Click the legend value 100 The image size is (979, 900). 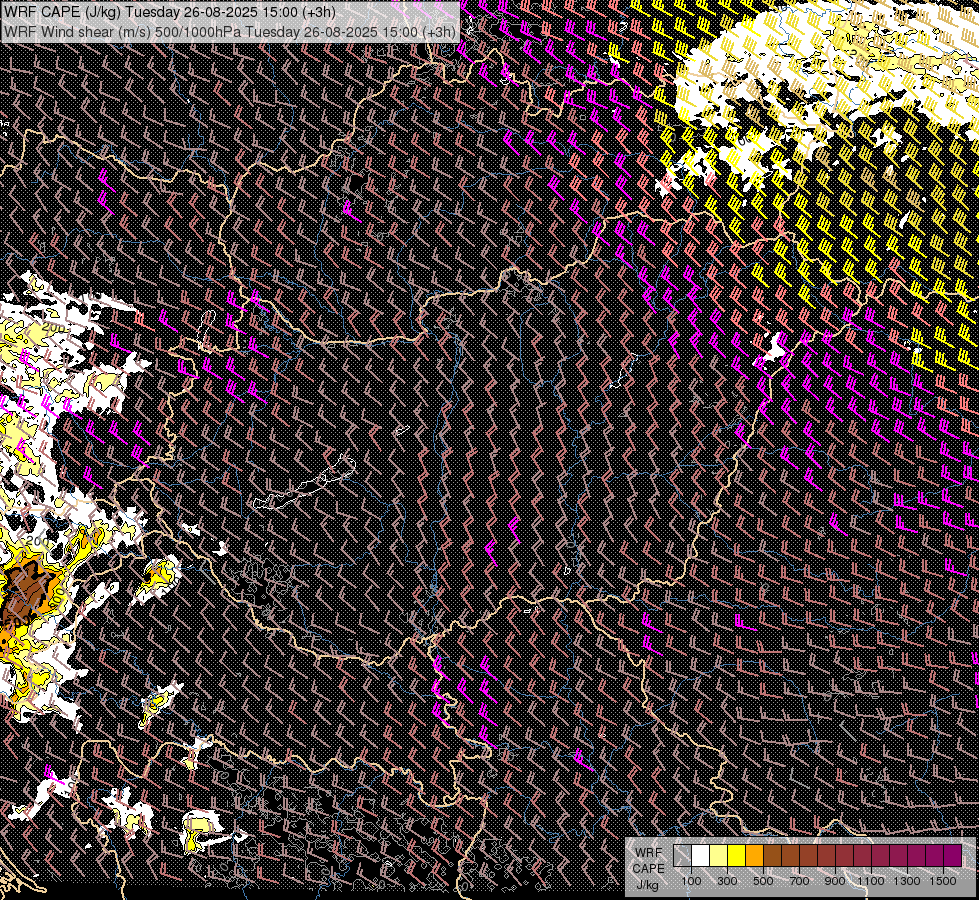pyautogui.click(x=691, y=881)
